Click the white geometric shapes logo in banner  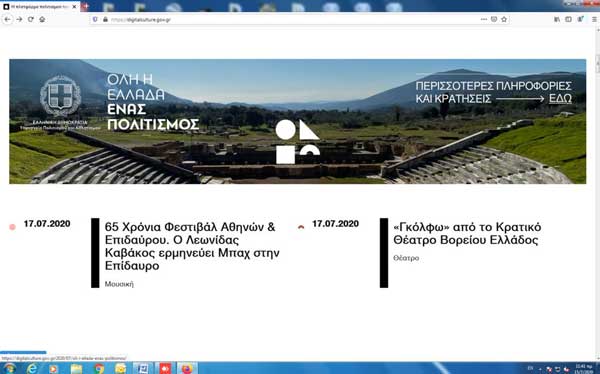click(298, 141)
